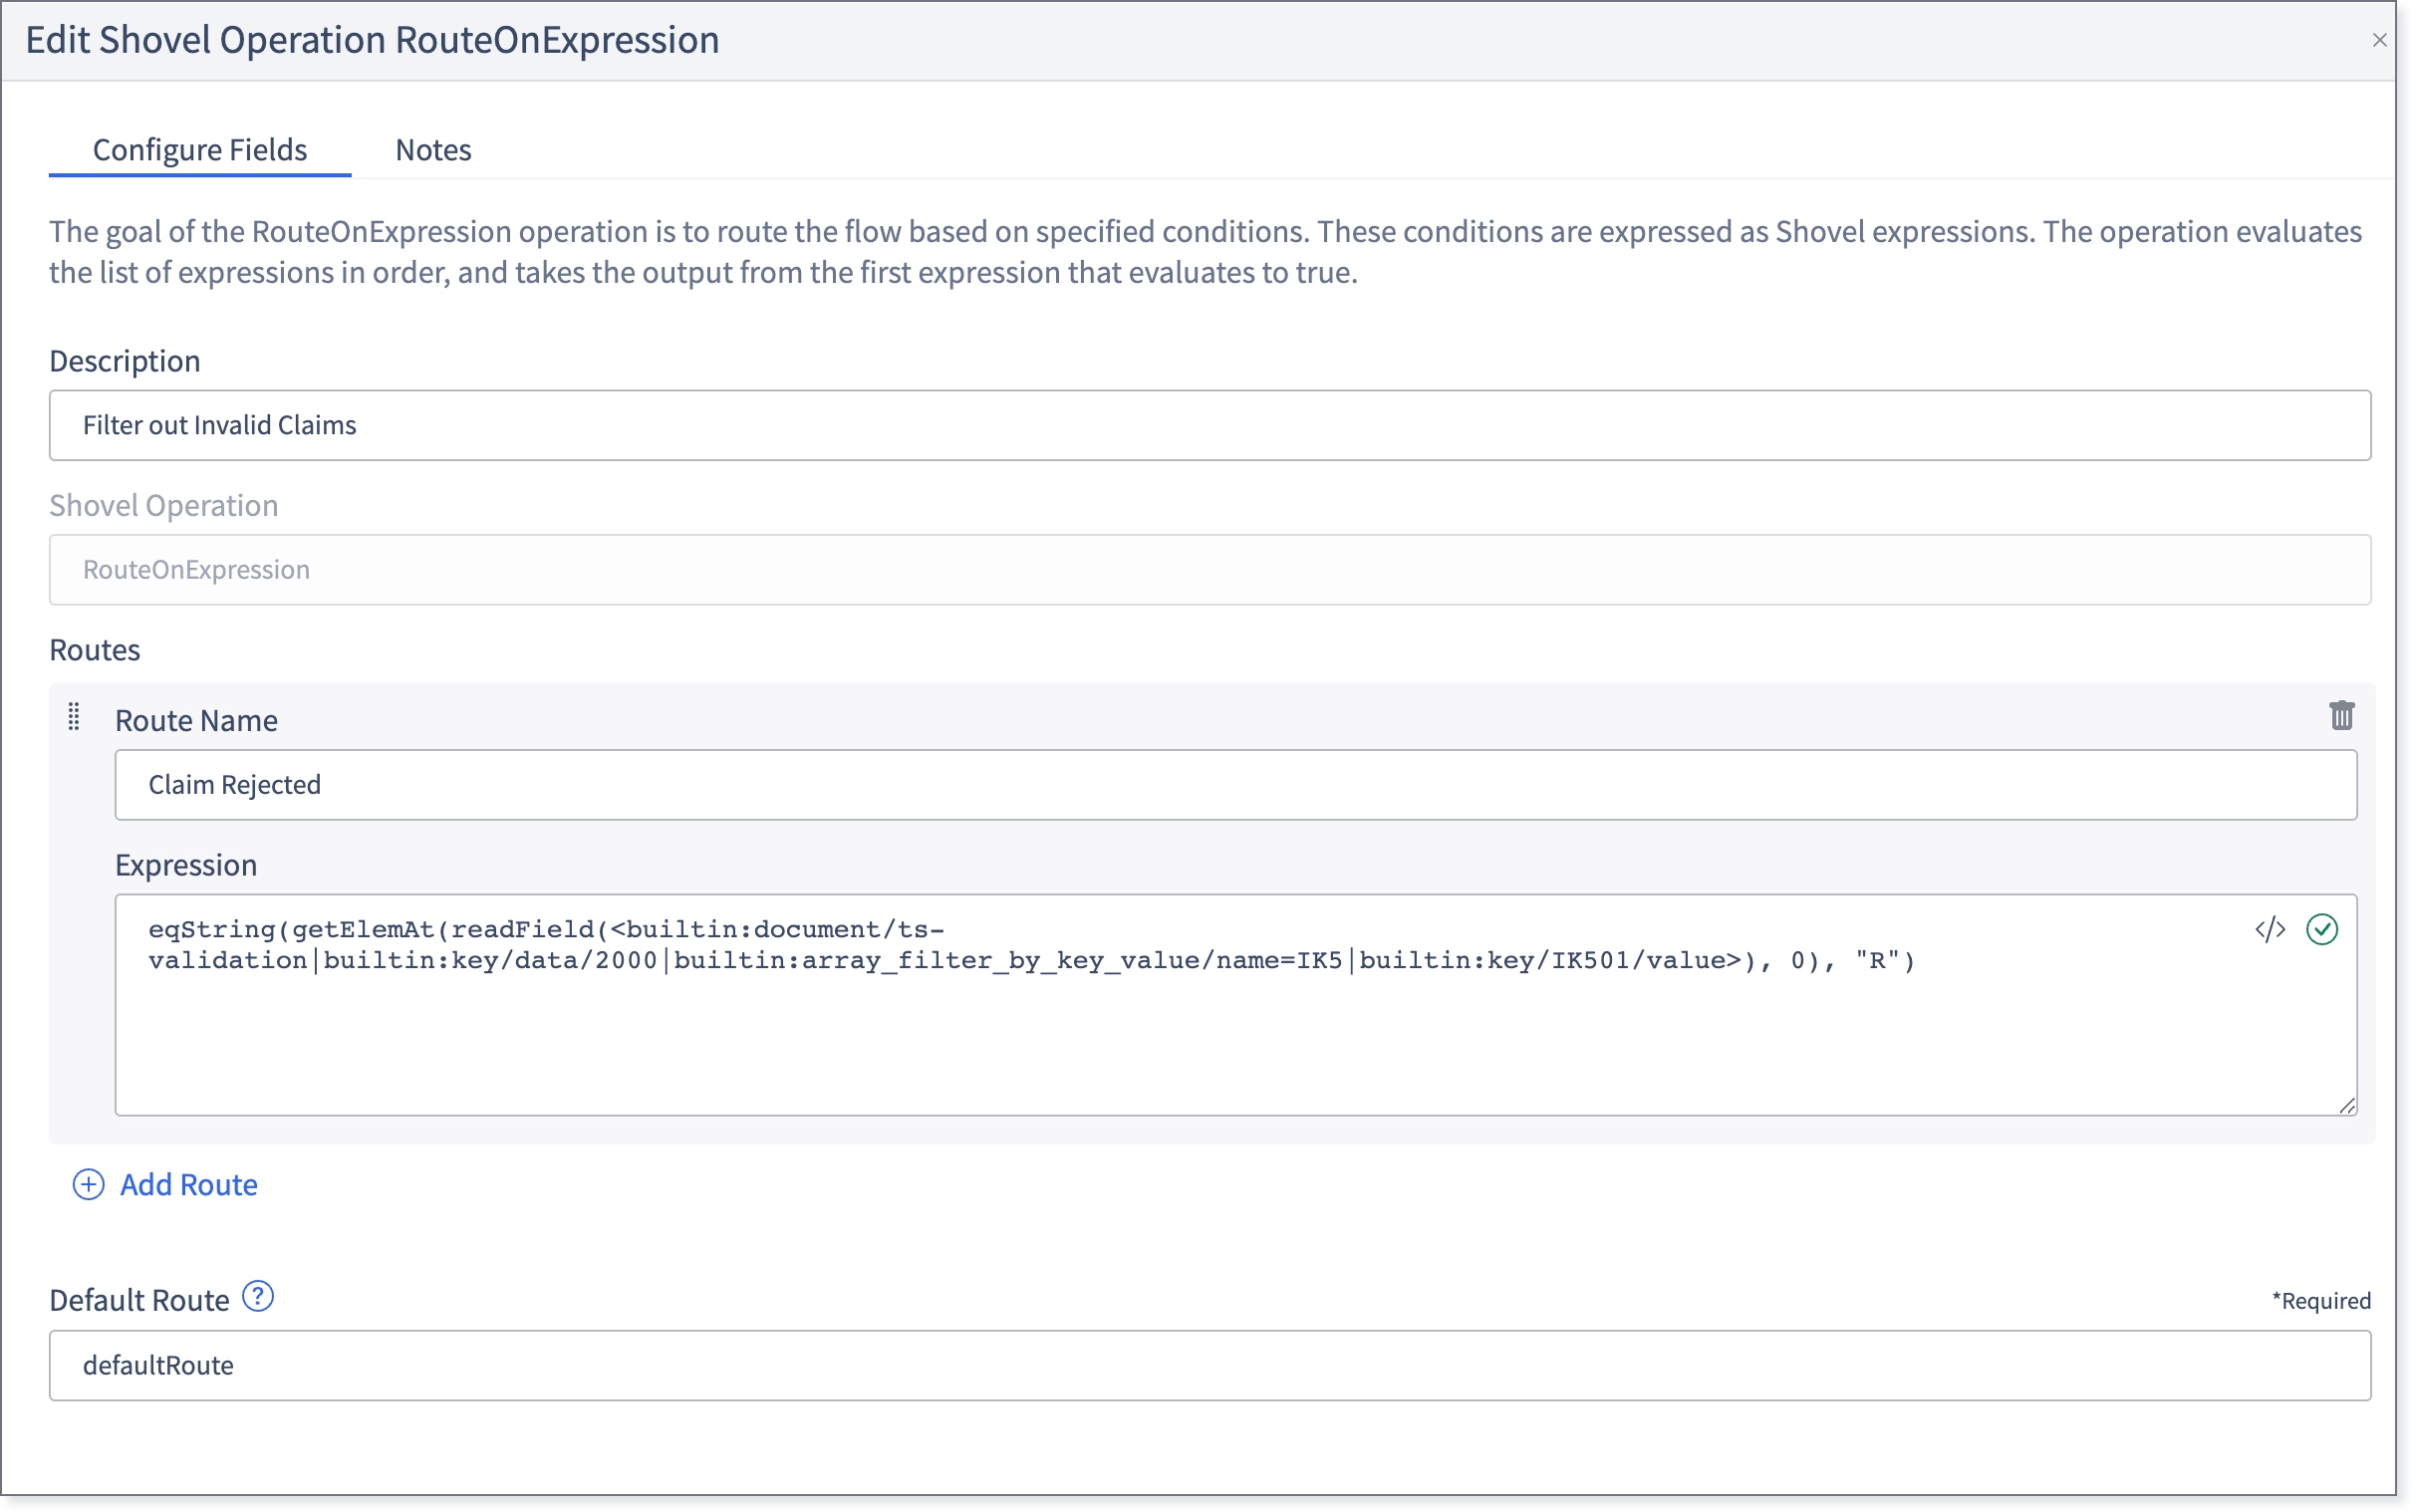
Task: Grab the route drag handle dots
Action: pos(74,716)
